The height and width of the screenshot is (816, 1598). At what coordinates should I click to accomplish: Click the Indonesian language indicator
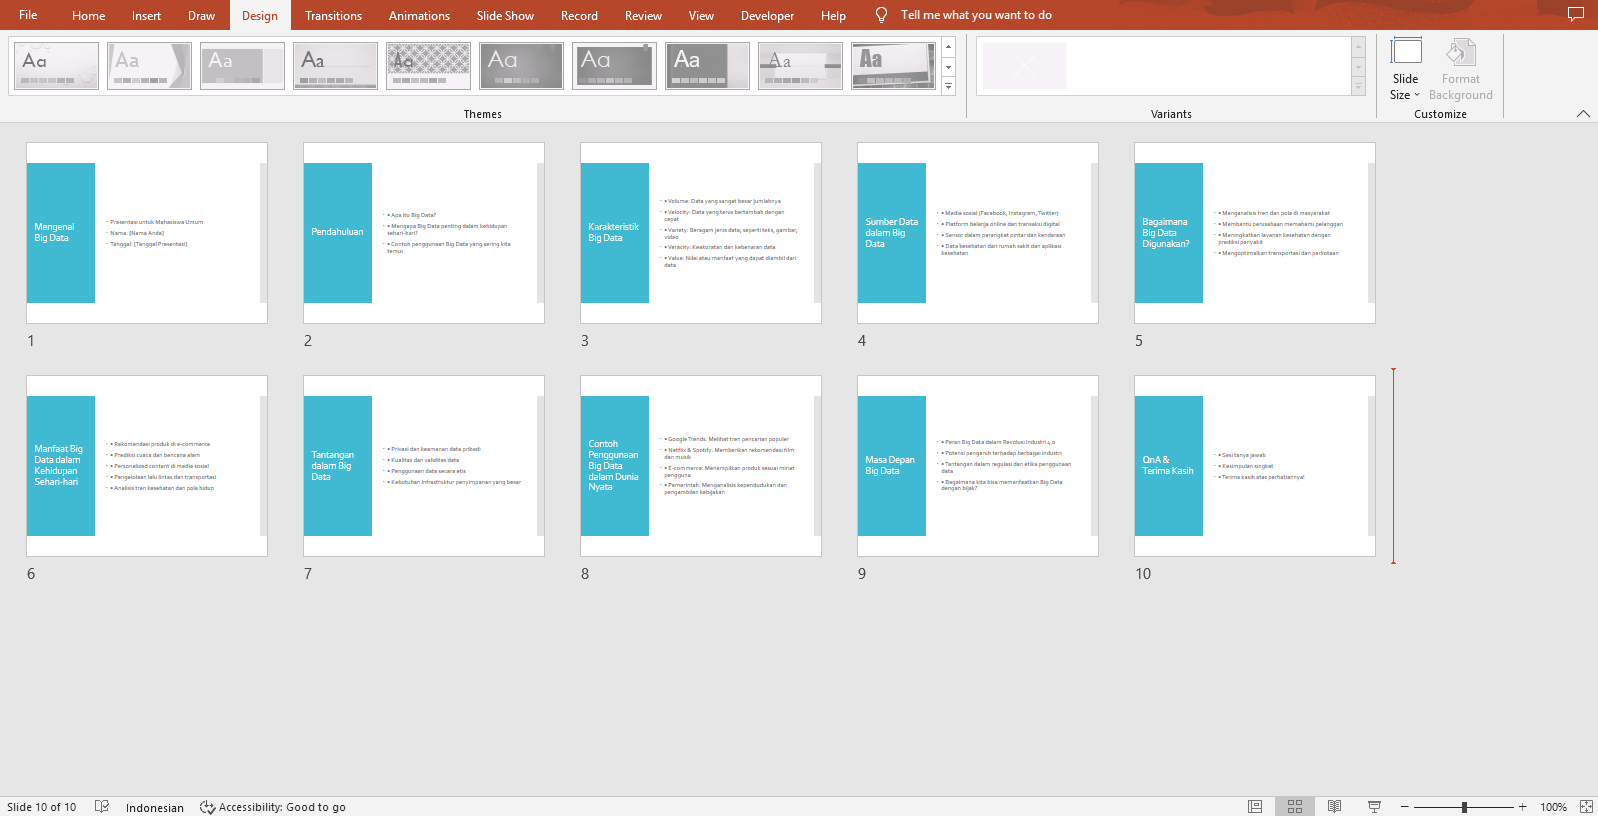coord(154,807)
